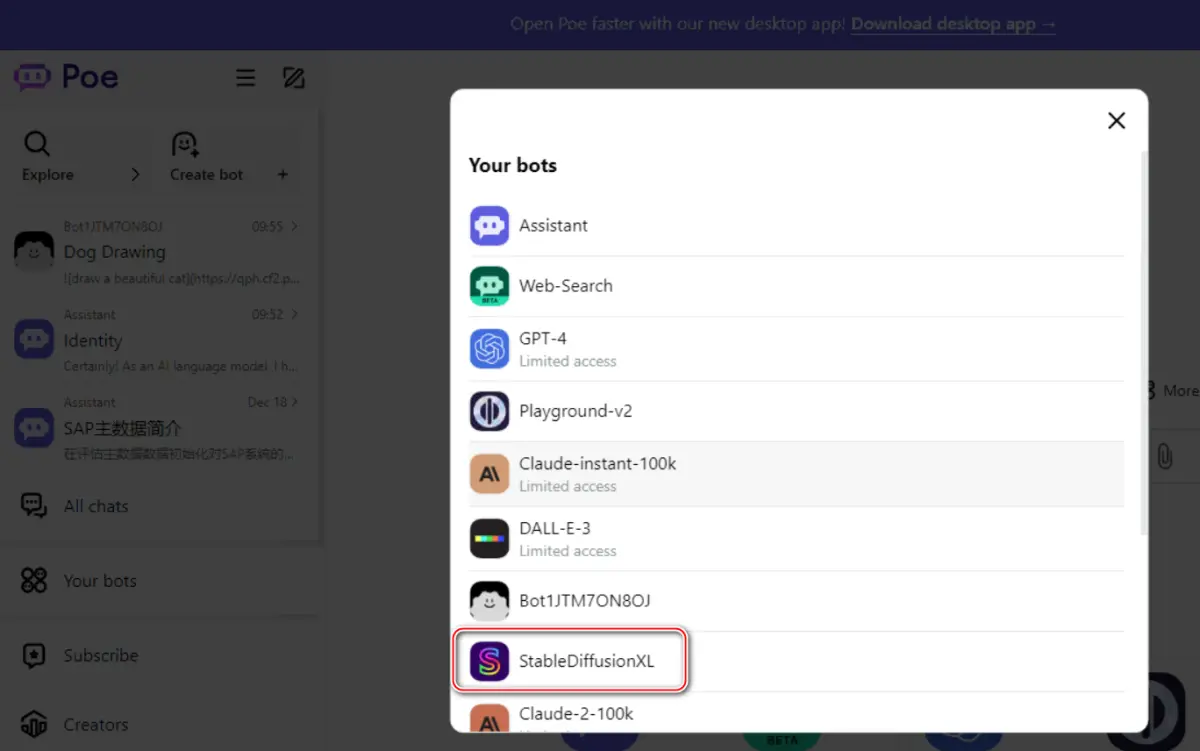Click the Dog Drawing bot avatar
This screenshot has height=751, width=1200.
(x=34, y=251)
